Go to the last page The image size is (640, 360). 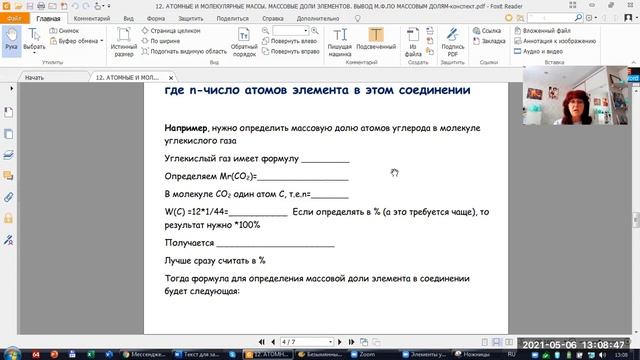[351, 342]
